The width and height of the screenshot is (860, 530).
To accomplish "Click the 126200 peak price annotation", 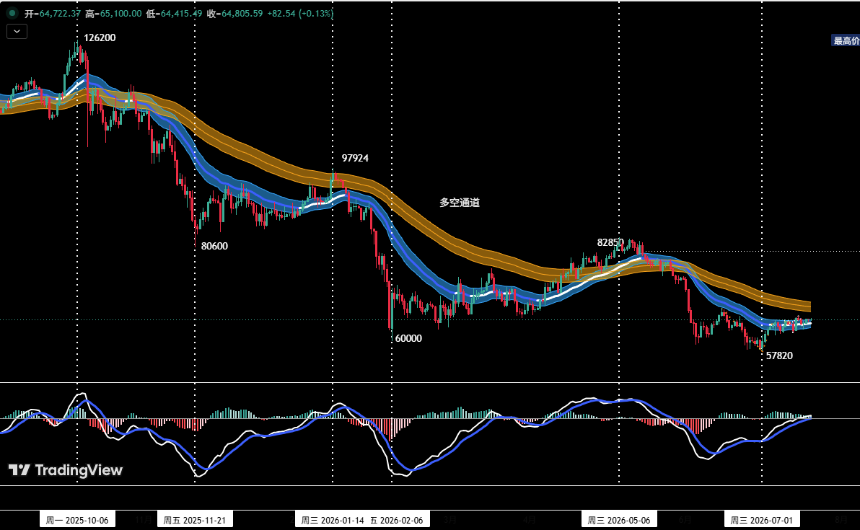I will click(x=100, y=38).
